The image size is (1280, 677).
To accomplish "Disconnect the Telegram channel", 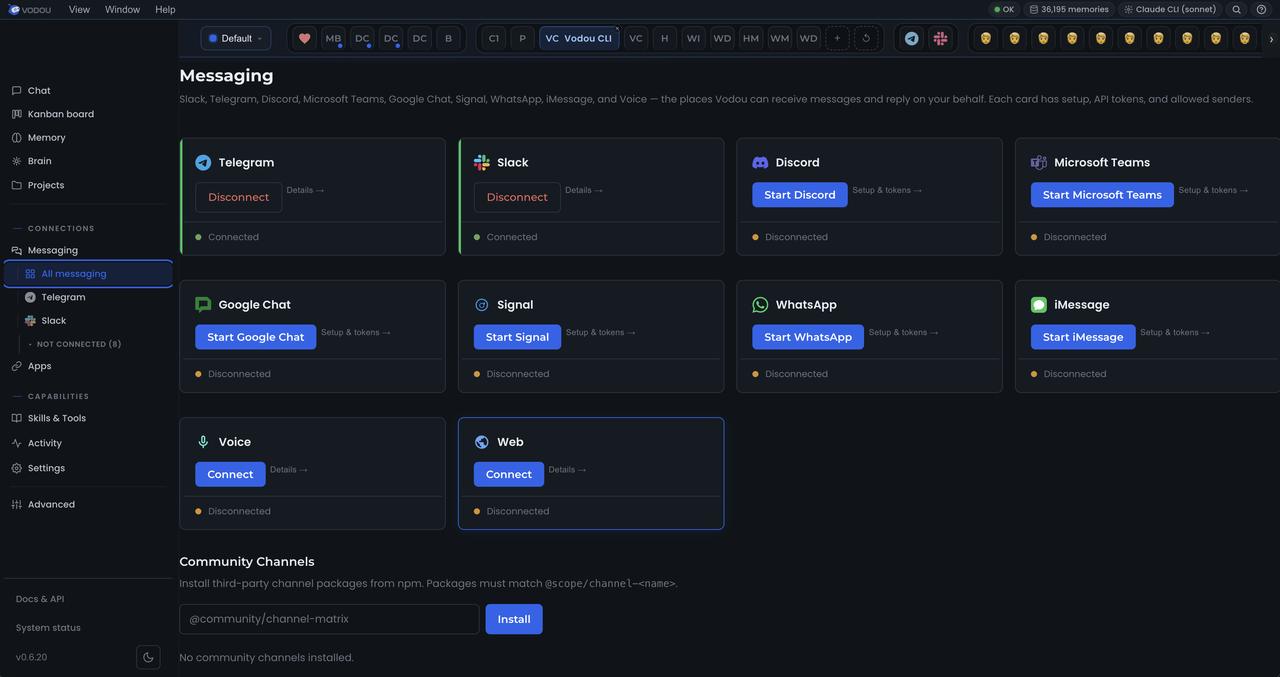I will tap(238, 197).
